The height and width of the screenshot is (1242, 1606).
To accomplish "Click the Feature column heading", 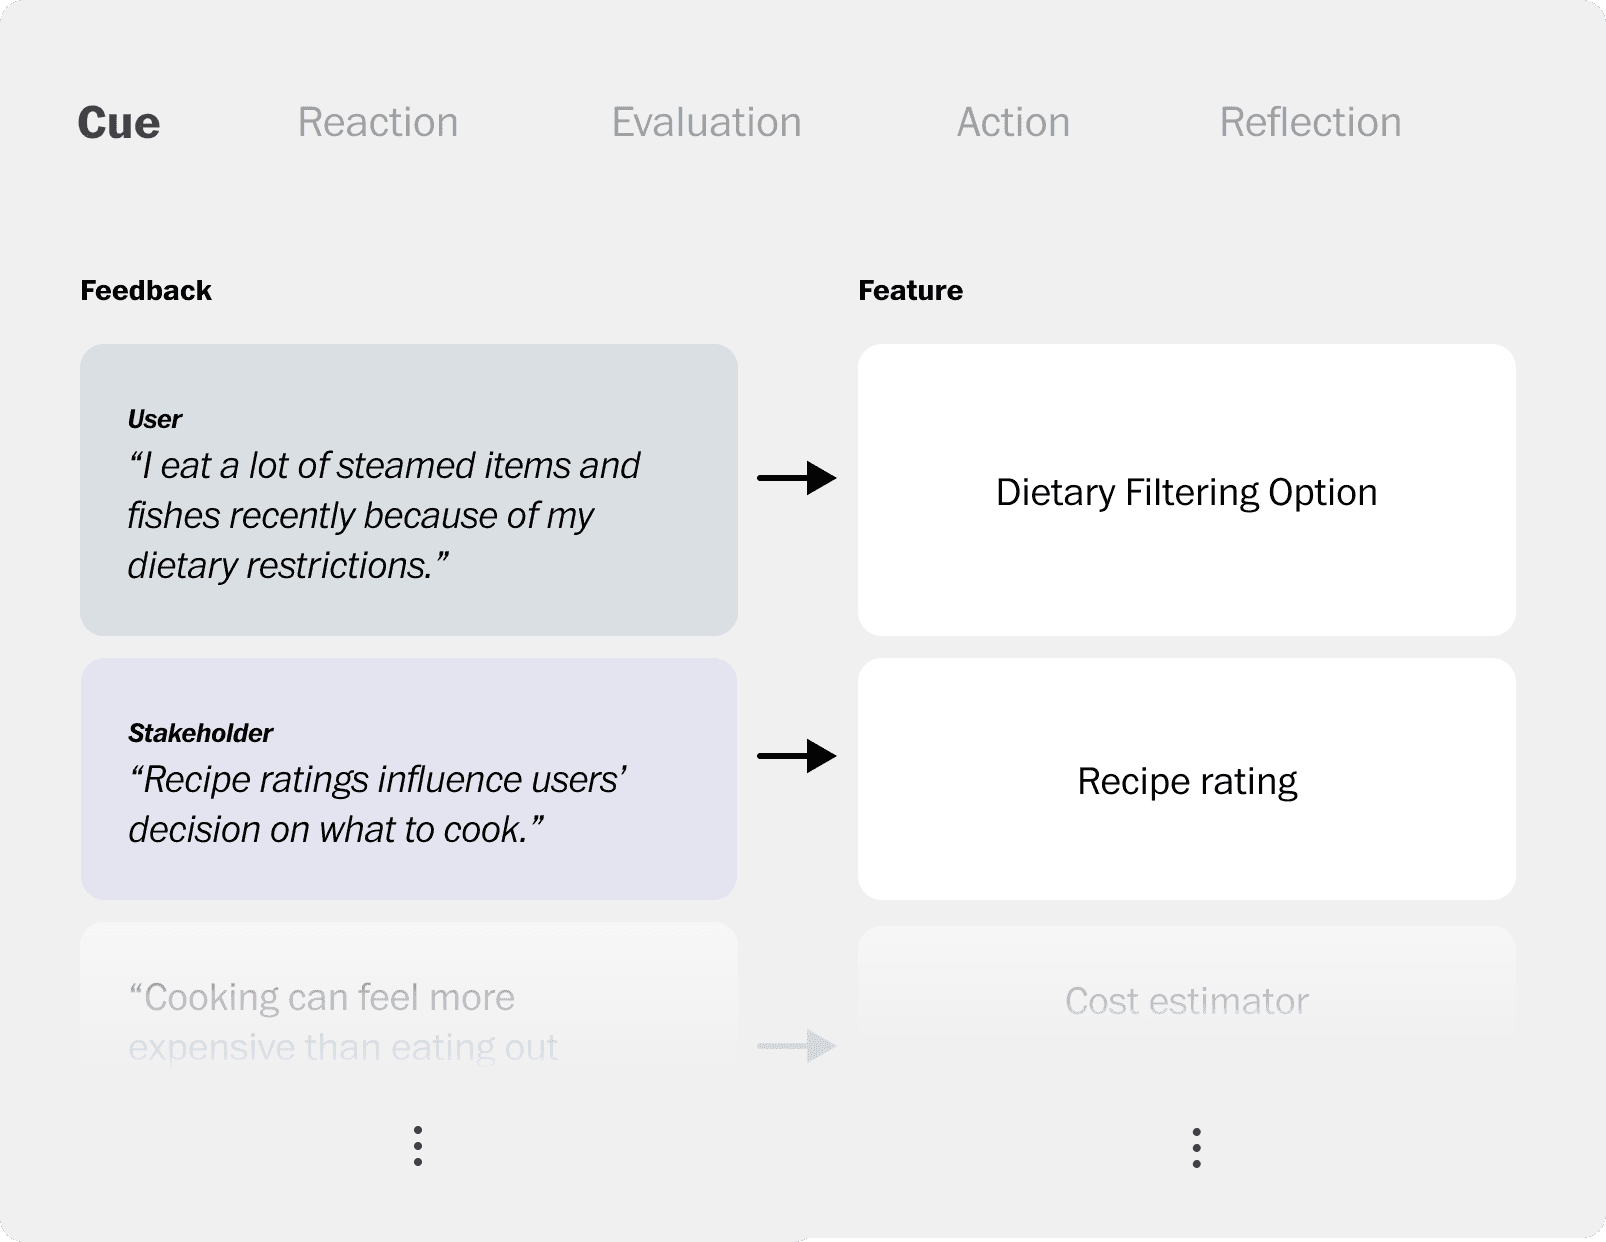I will coord(910,291).
